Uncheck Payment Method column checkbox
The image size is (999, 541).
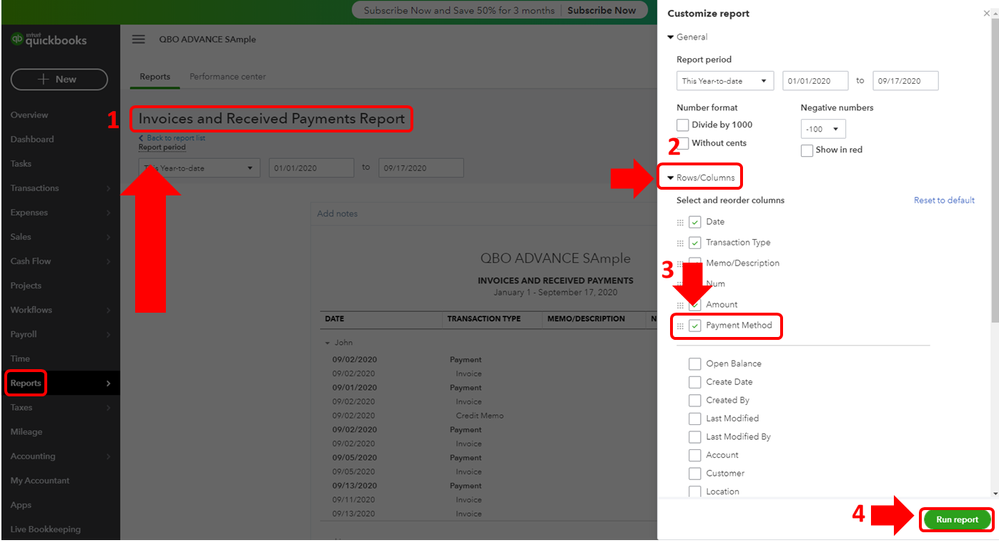pos(695,326)
